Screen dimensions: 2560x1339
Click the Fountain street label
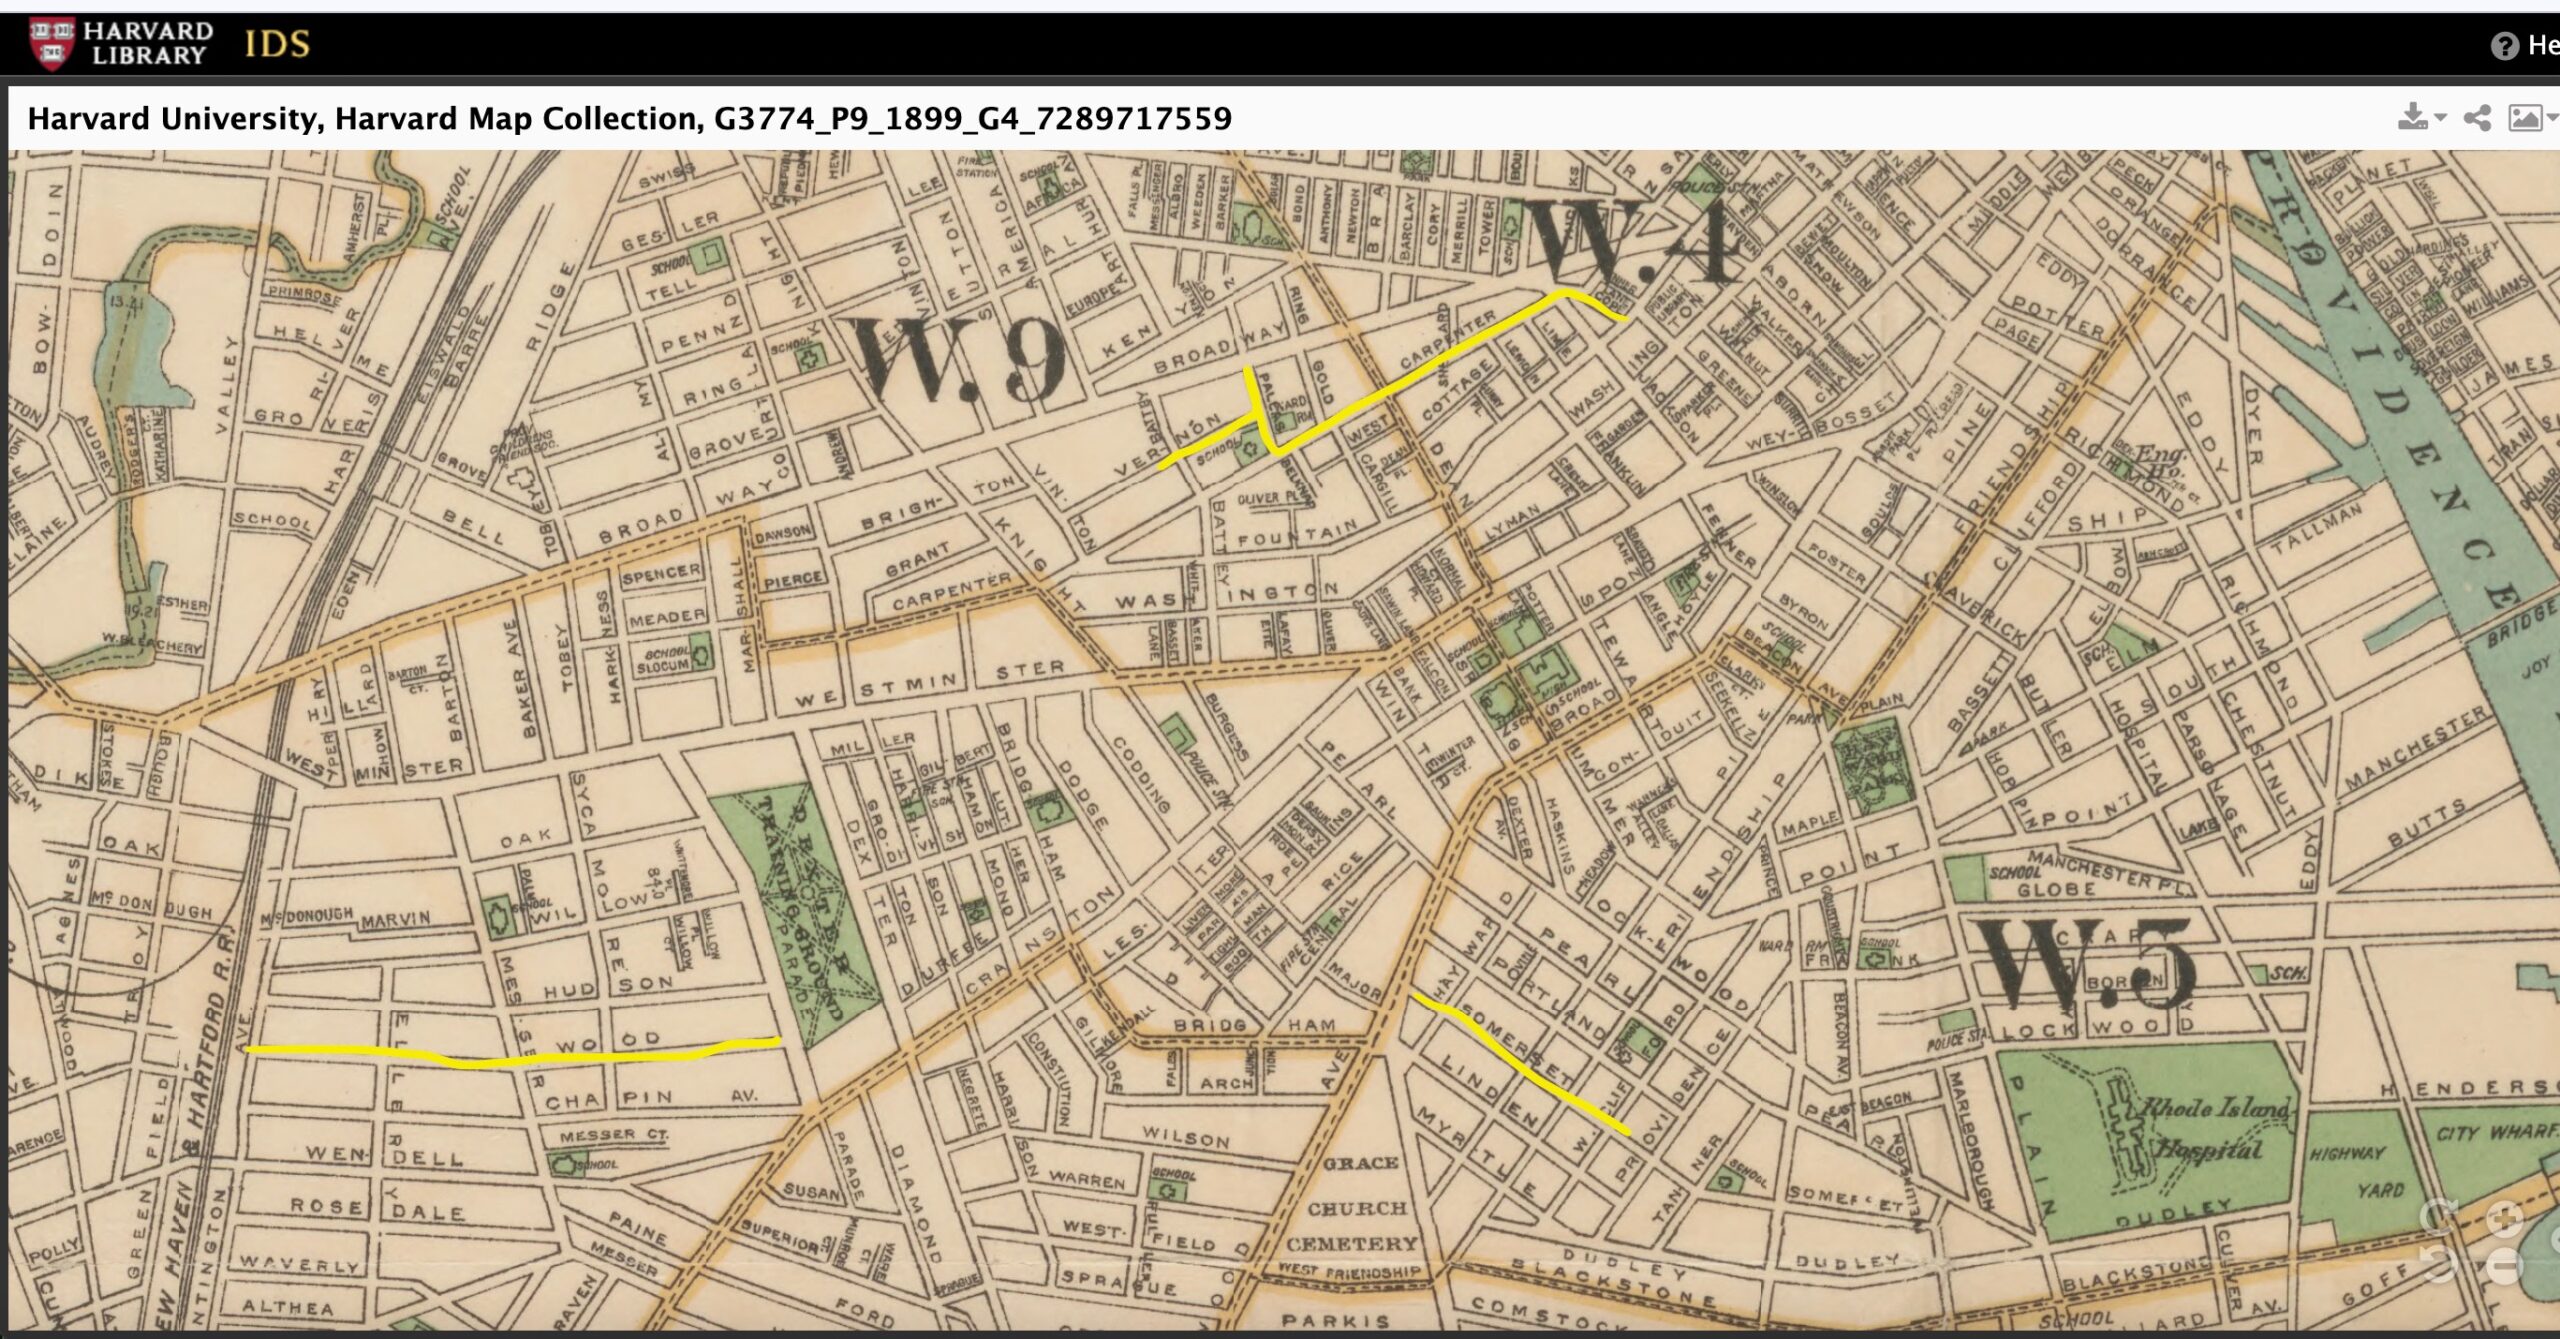click(1297, 533)
